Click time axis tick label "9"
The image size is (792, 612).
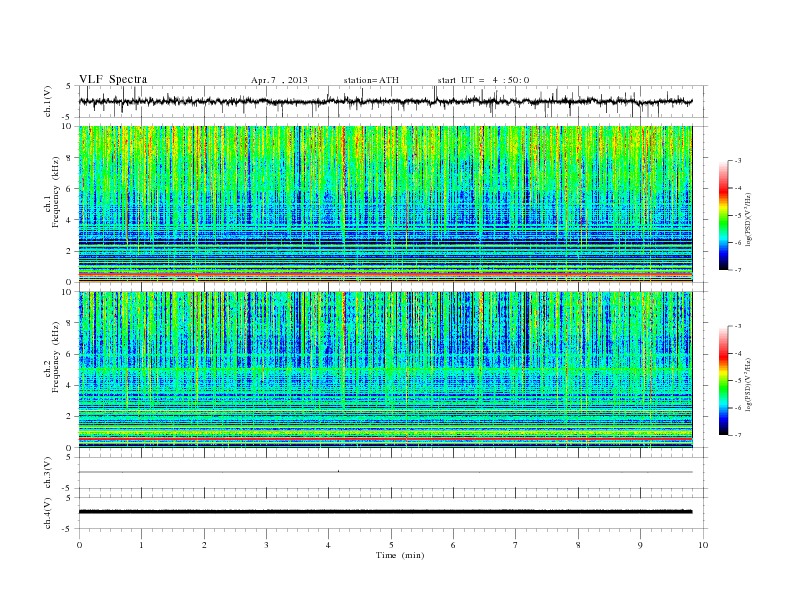[640, 545]
